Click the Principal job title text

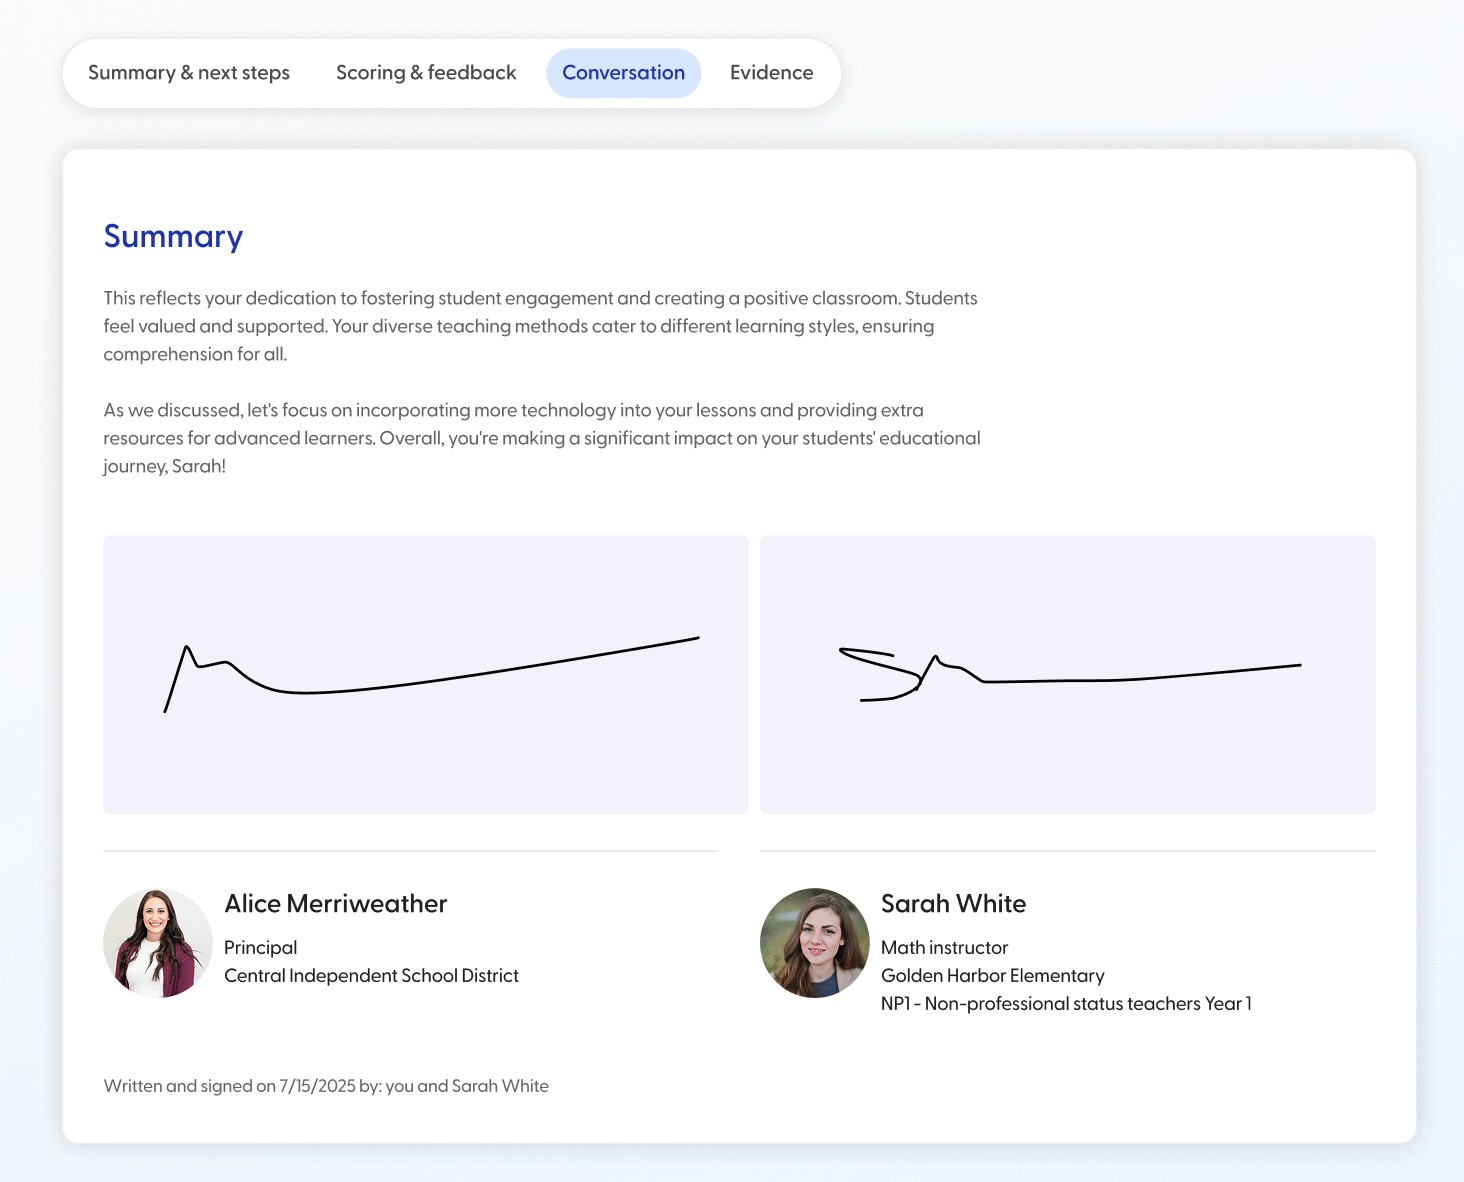pos(260,948)
